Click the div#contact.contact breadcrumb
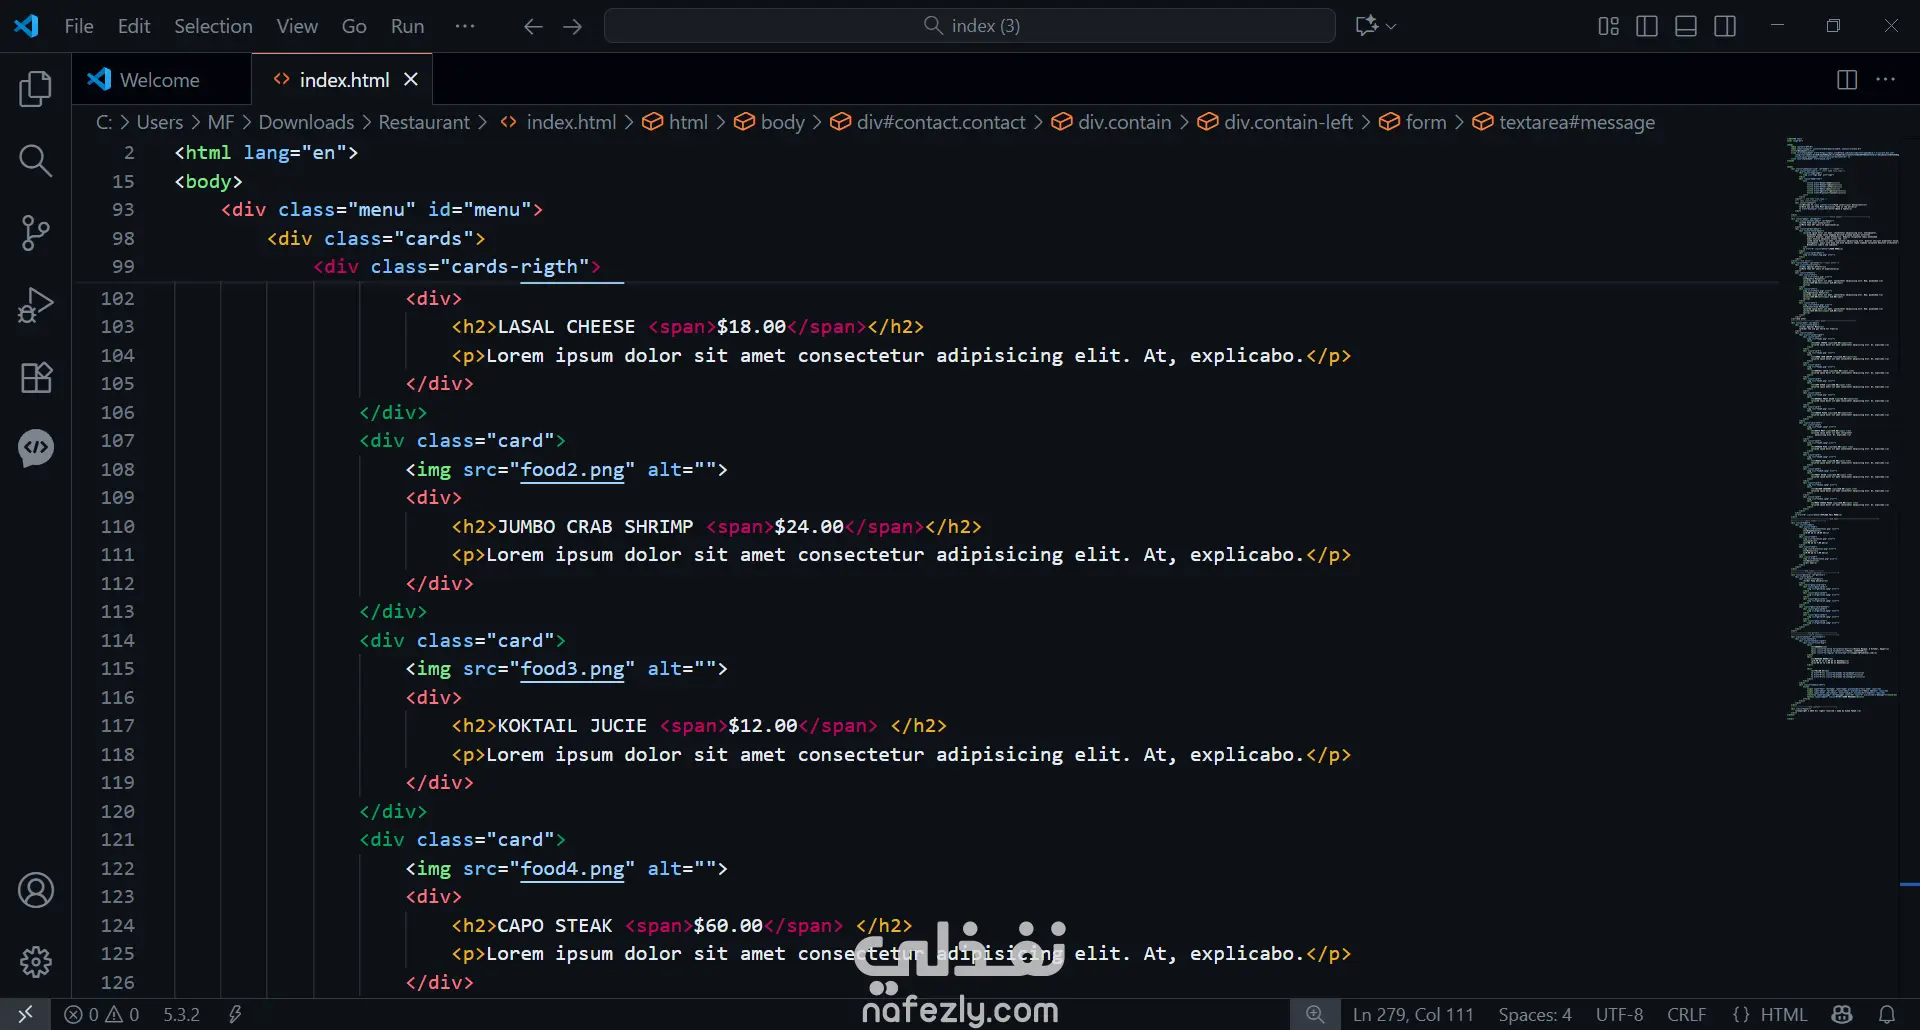Viewport: 1920px width, 1030px height. click(928, 122)
